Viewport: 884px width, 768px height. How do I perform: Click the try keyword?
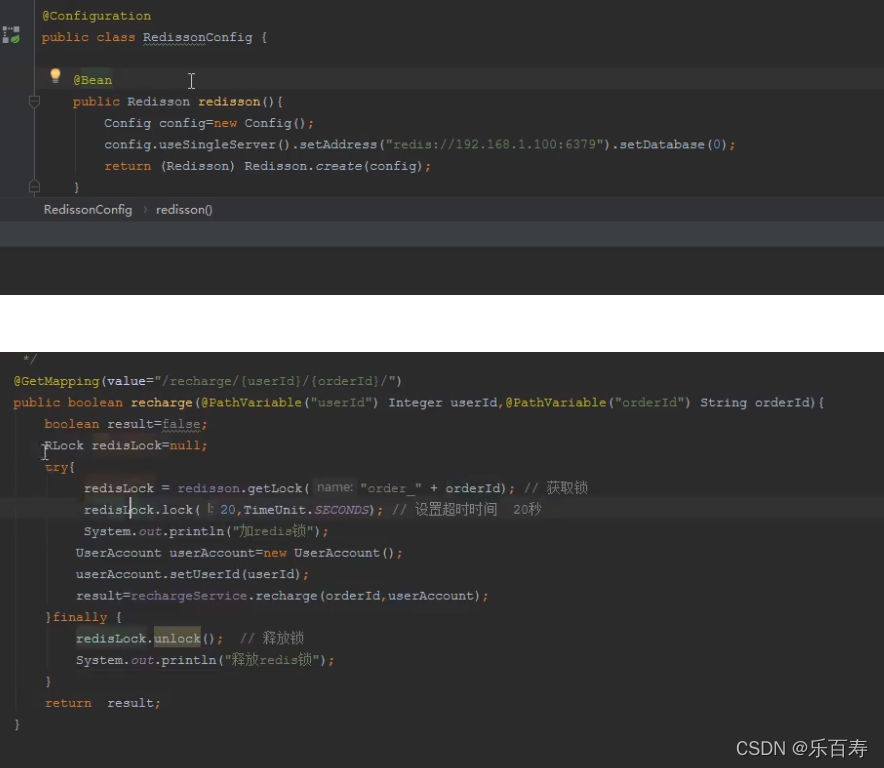tap(56, 467)
